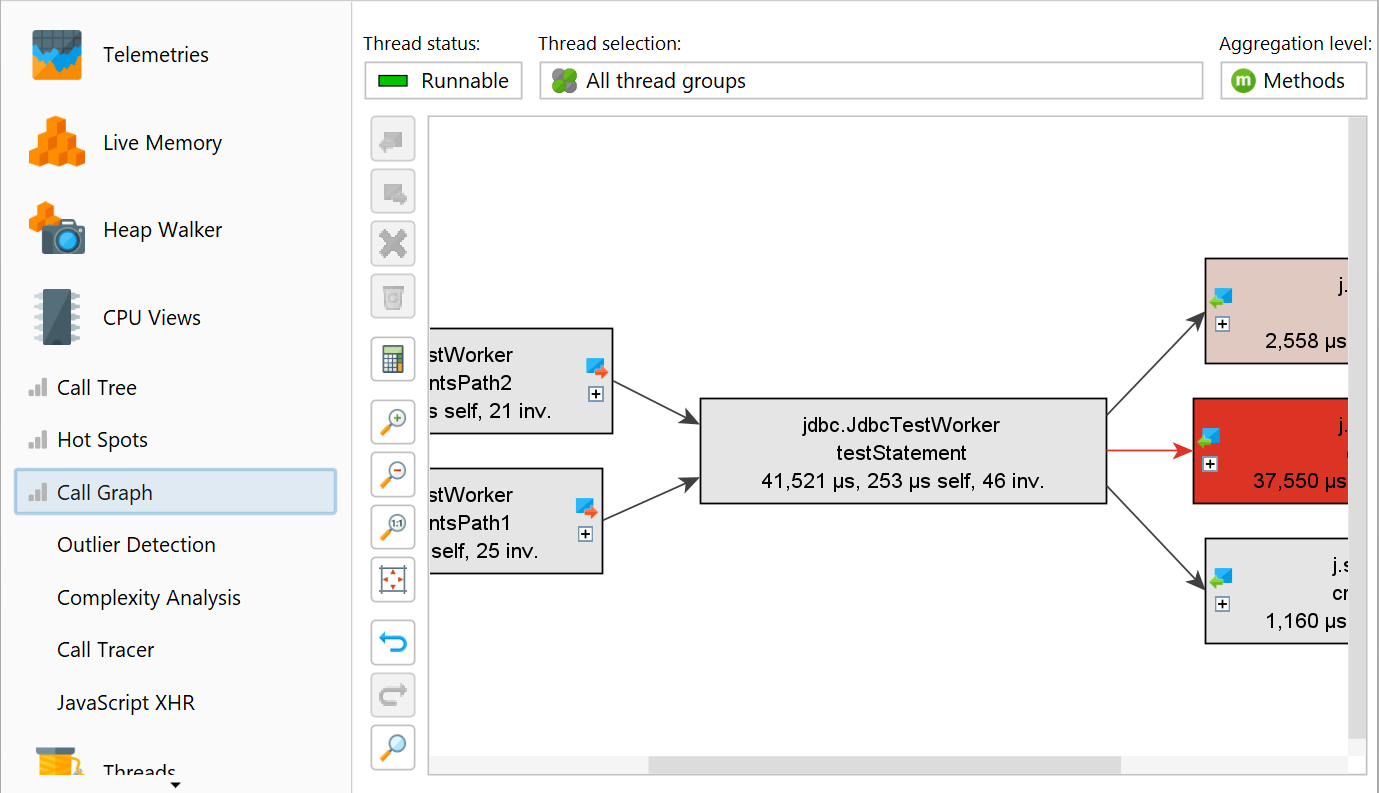Select Hot Spots in the sidebar
1379x793 pixels.
tap(102, 440)
